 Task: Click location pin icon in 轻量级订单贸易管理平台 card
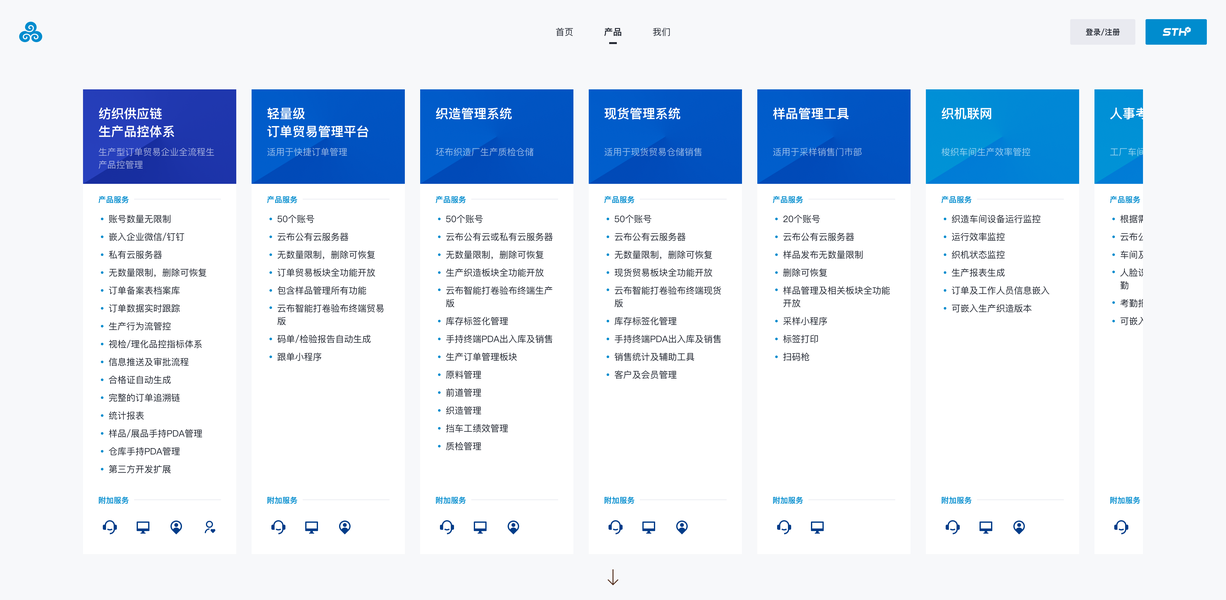pyautogui.click(x=344, y=527)
